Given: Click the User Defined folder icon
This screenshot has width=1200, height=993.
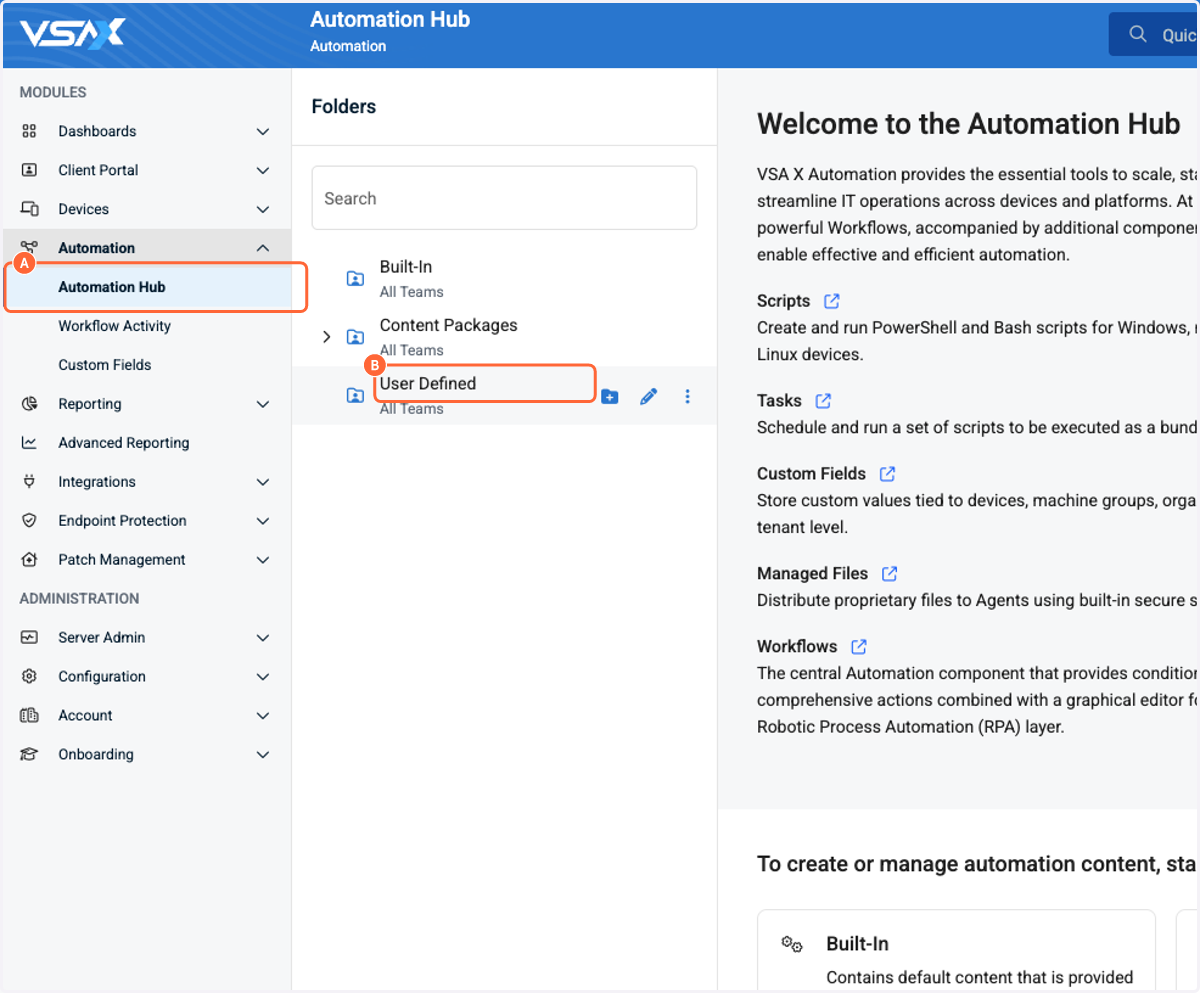Looking at the screenshot, I should (x=355, y=395).
